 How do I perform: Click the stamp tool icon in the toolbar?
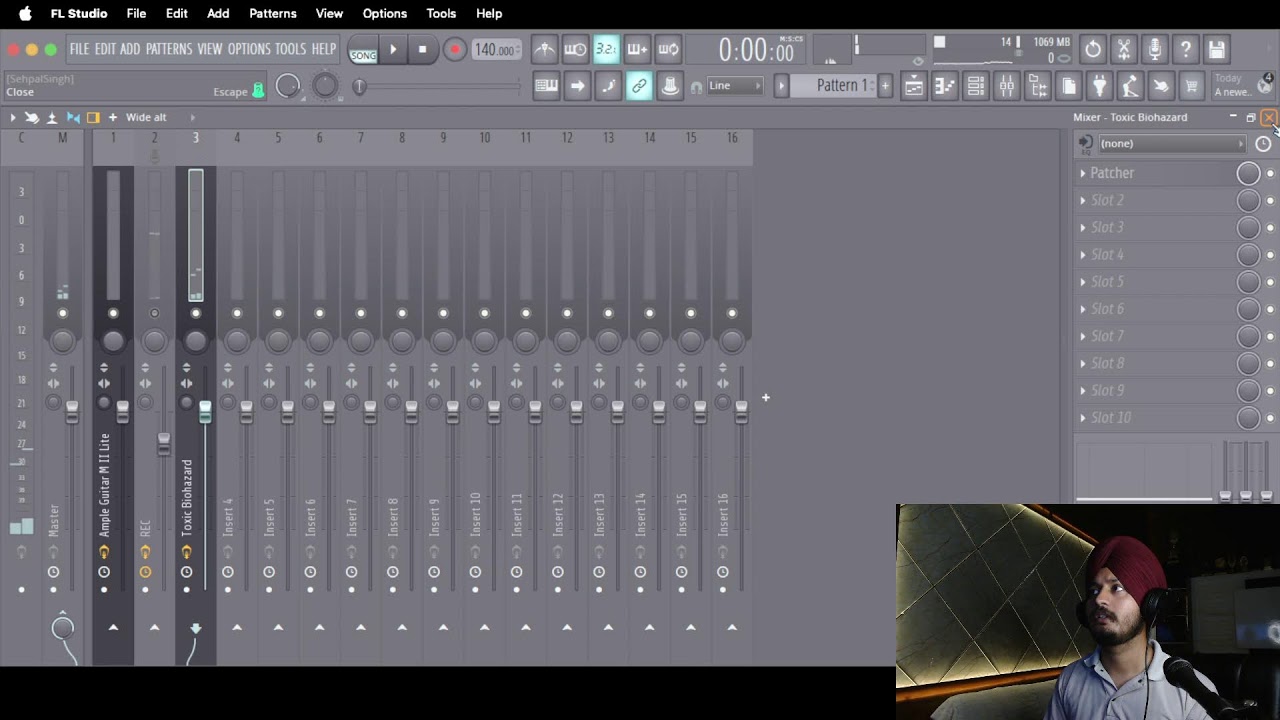(x=670, y=86)
